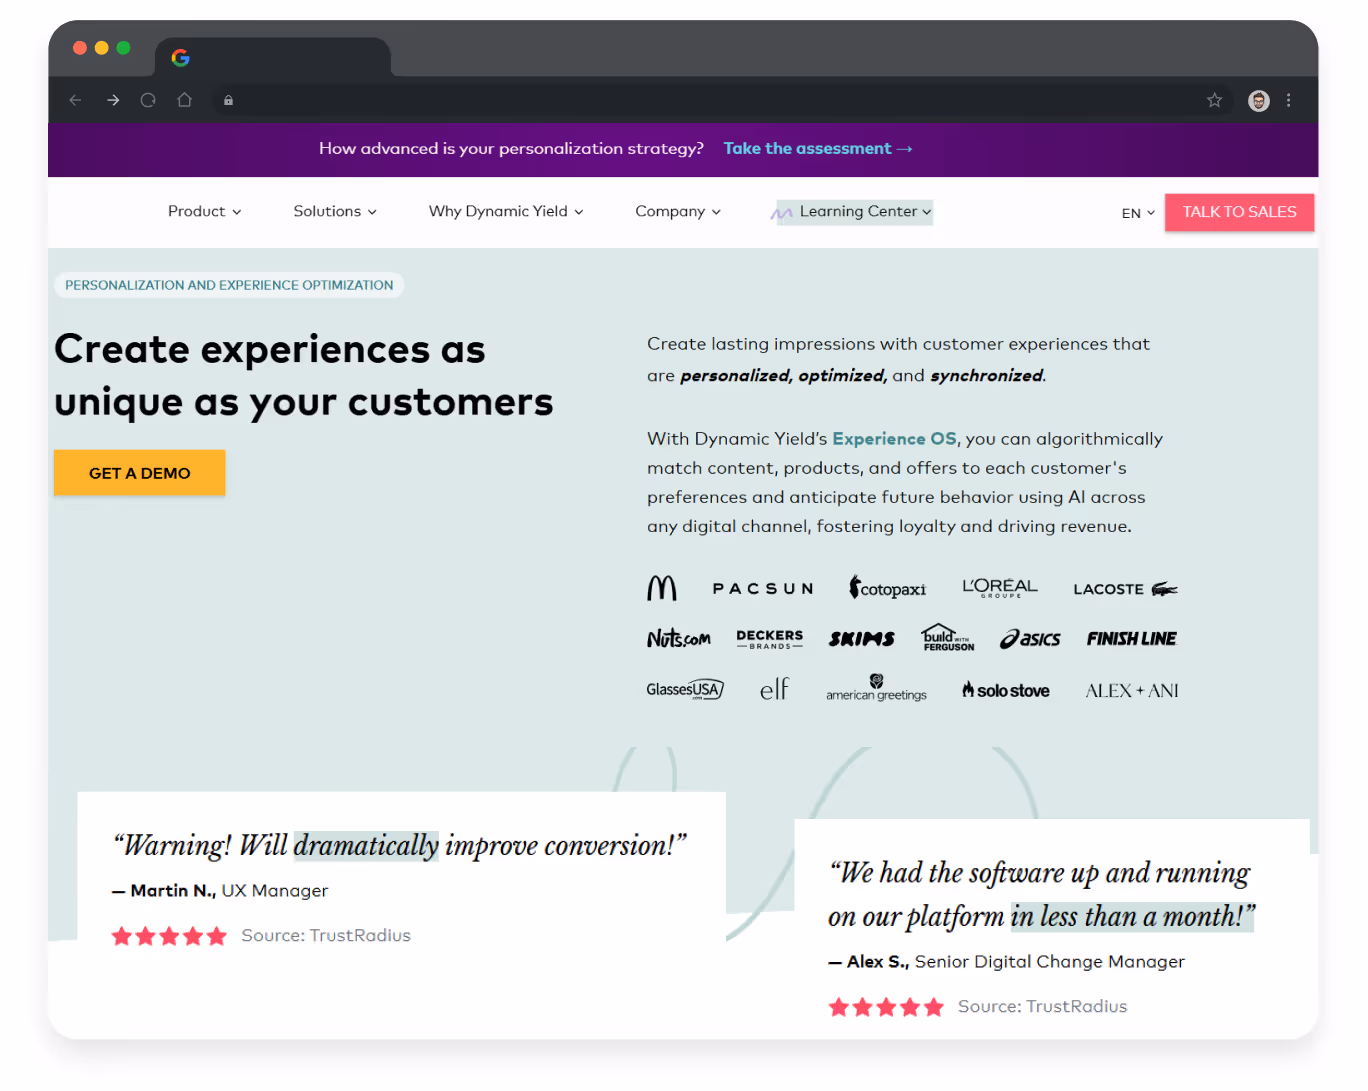Open the browser three-dot menu

1288,100
